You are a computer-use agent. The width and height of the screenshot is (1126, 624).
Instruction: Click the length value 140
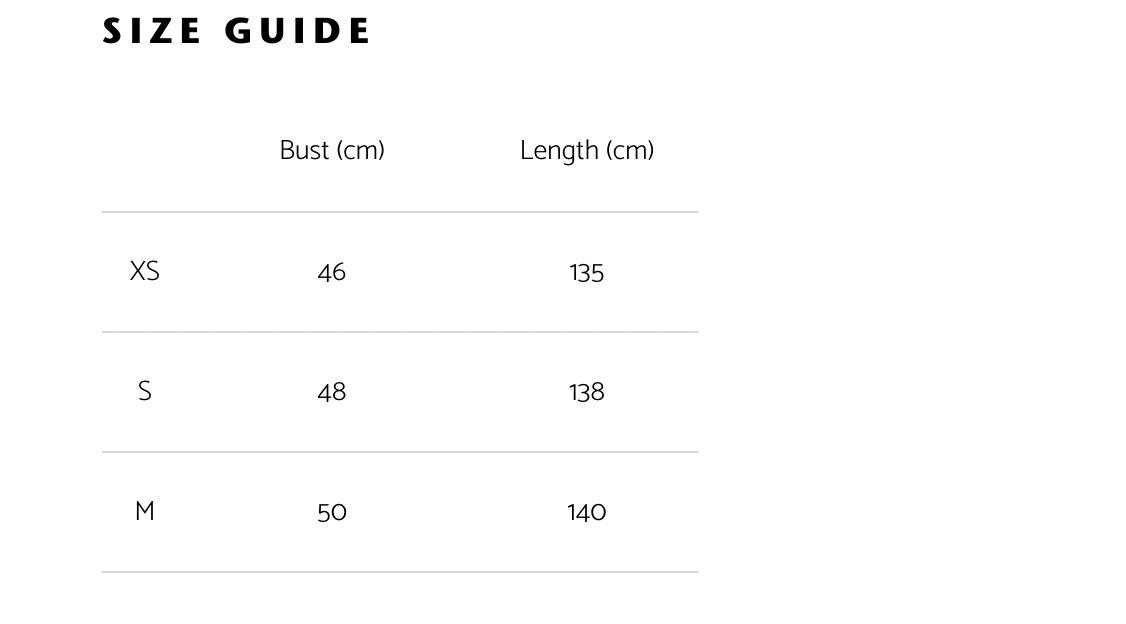pos(587,513)
